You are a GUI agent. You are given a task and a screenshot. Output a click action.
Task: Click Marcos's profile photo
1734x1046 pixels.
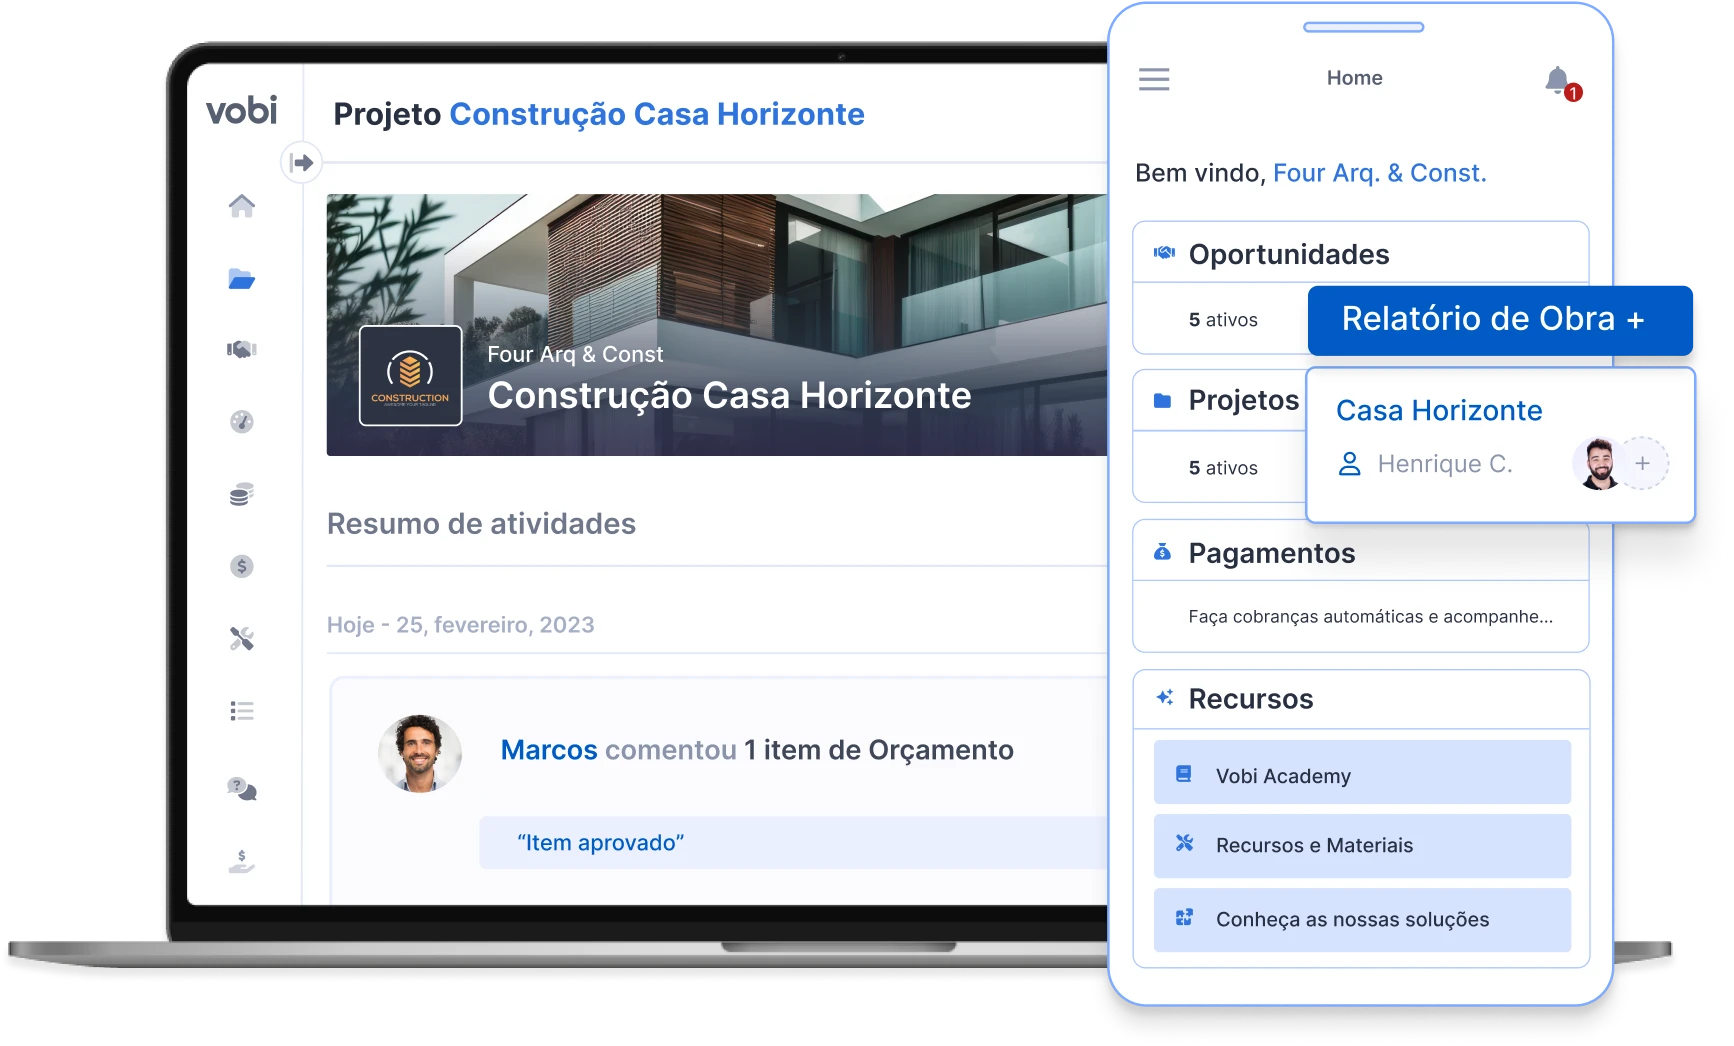tap(420, 754)
